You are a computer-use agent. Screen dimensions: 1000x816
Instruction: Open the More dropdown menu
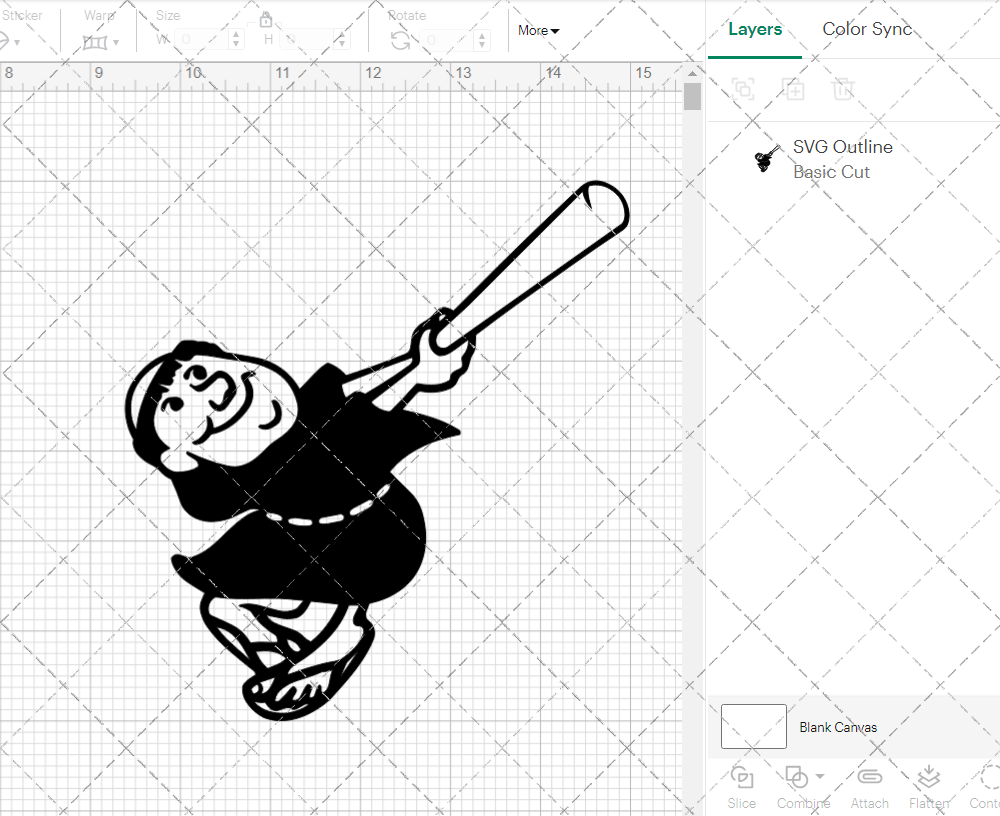point(538,30)
